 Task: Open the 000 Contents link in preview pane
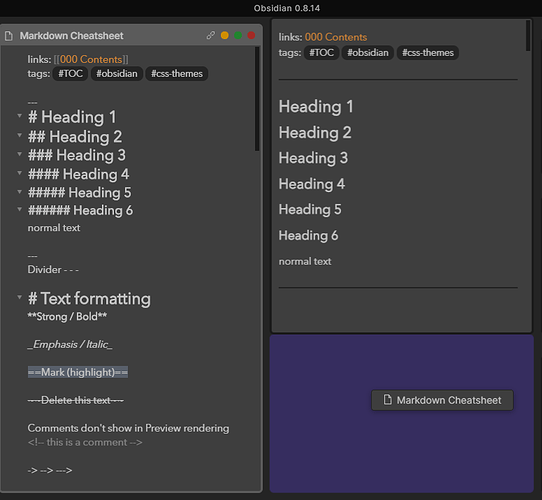pyautogui.click(x=336, y=37)
